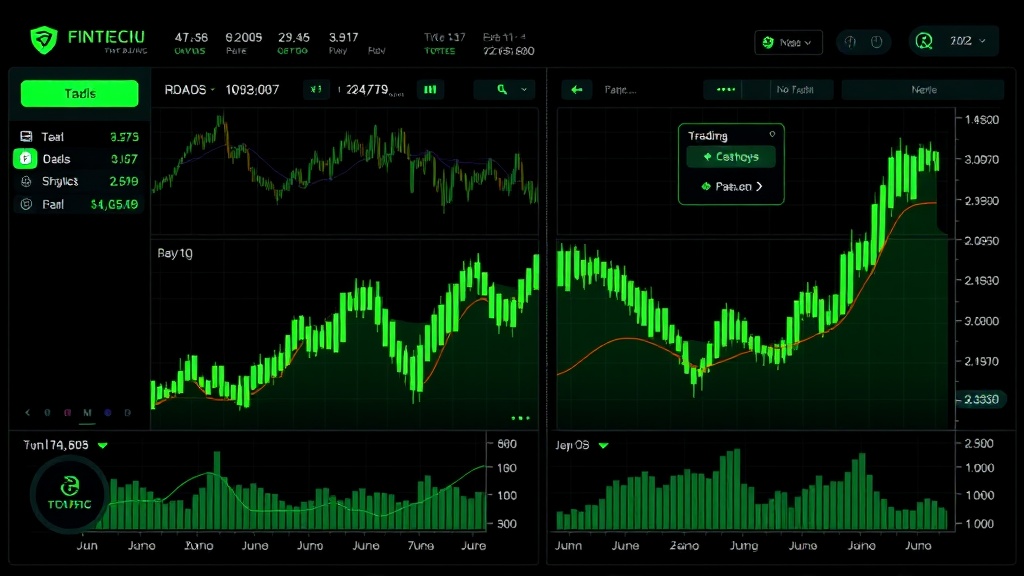Open the Pataen submenu in Trading popup

731,186
